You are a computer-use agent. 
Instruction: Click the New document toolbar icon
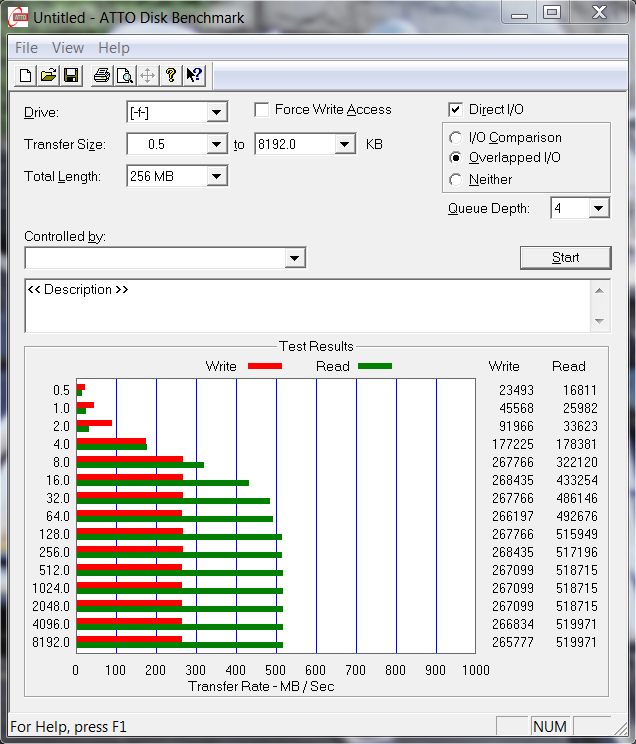coord(25,76)
